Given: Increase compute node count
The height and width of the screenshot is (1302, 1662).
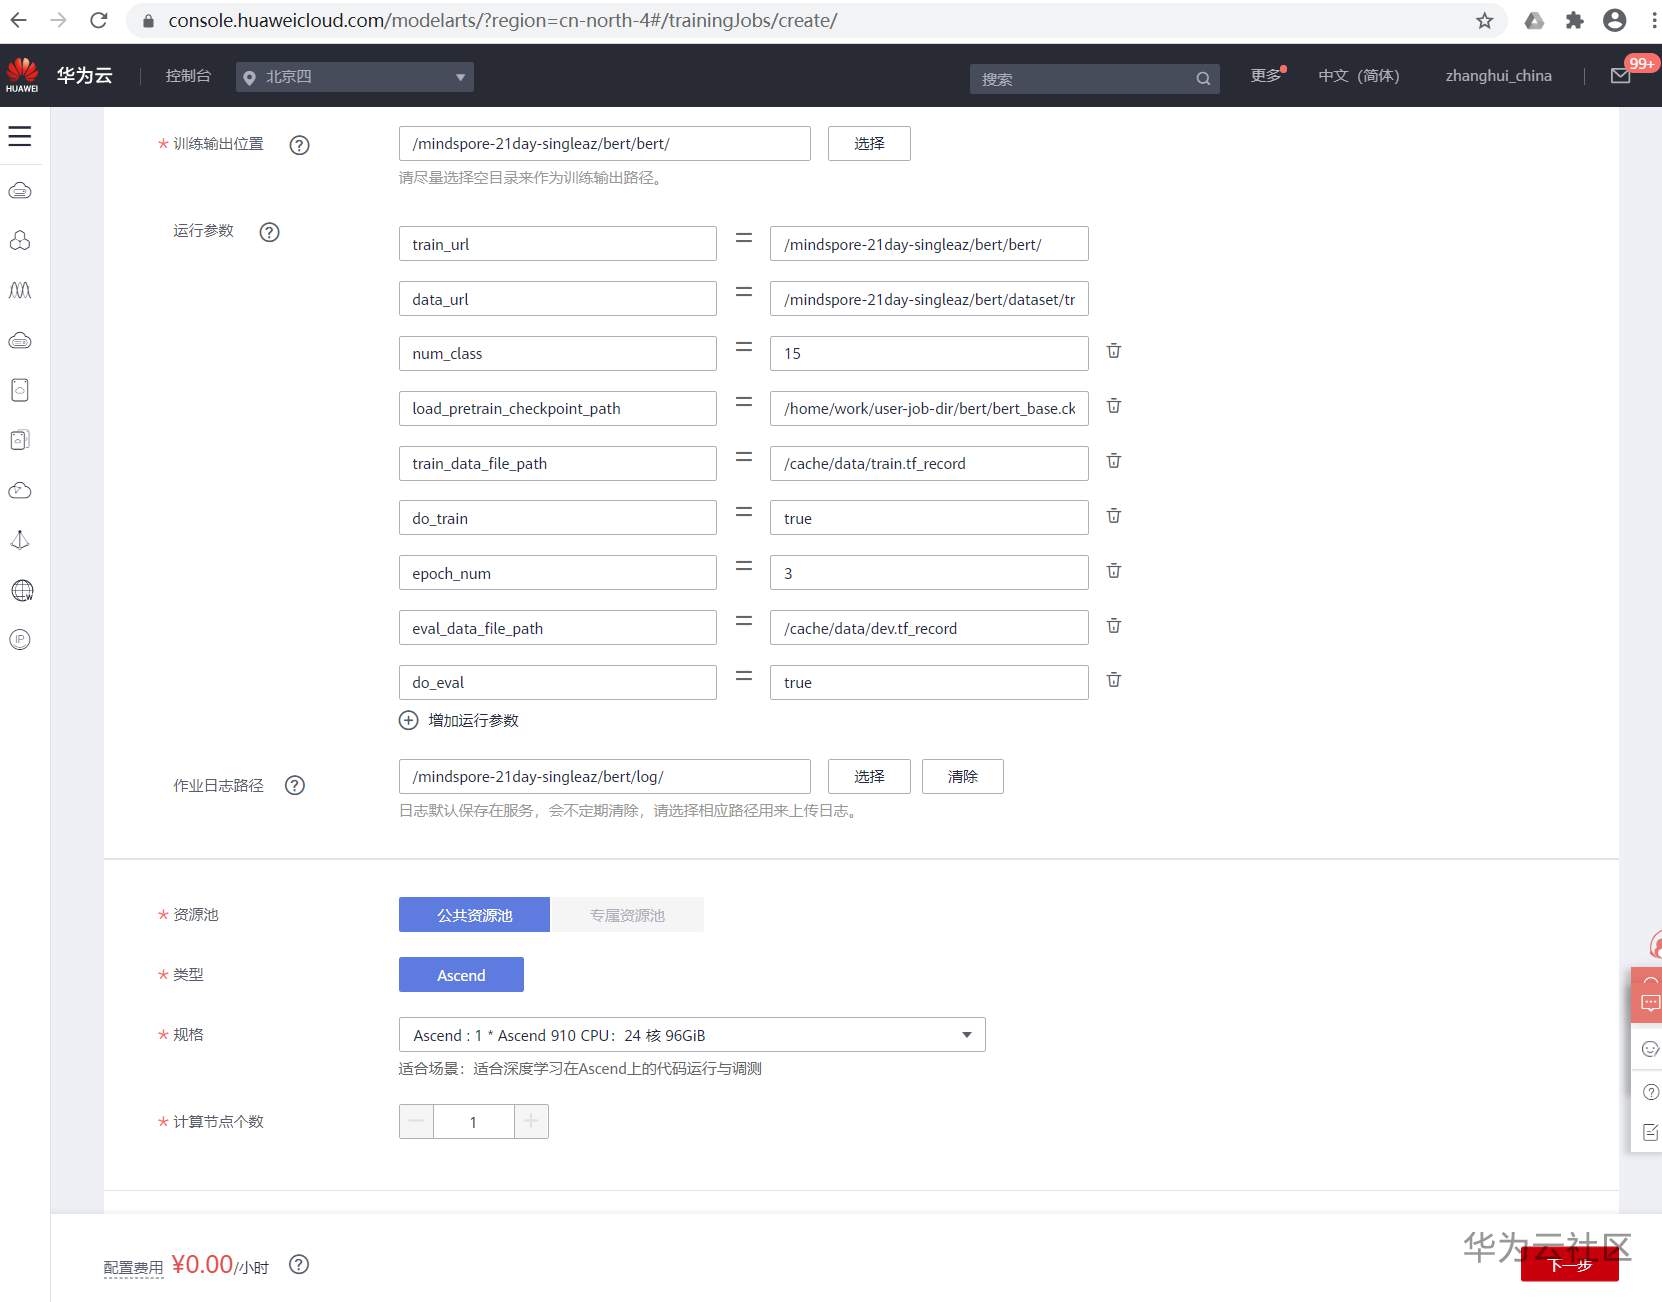Looking at the screenshot, I should 531,1122.
